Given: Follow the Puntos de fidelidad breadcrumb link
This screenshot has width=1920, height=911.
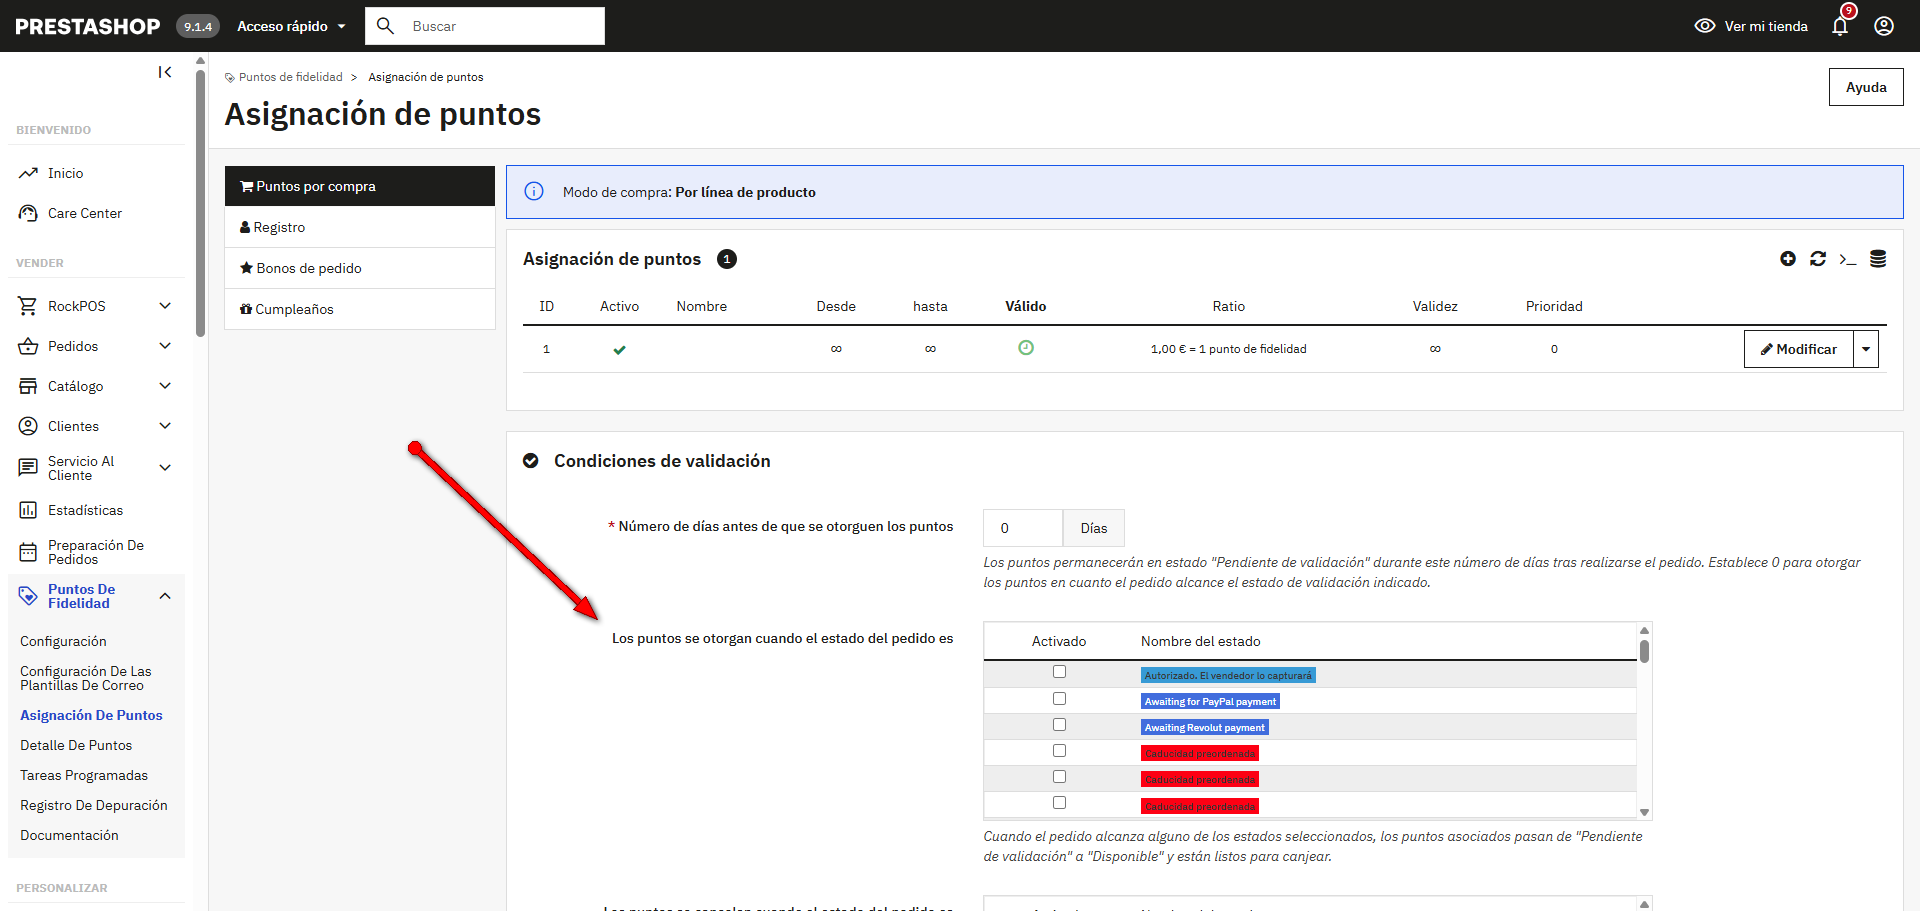Looking at the screenshot, I should (x=290, y=77).
